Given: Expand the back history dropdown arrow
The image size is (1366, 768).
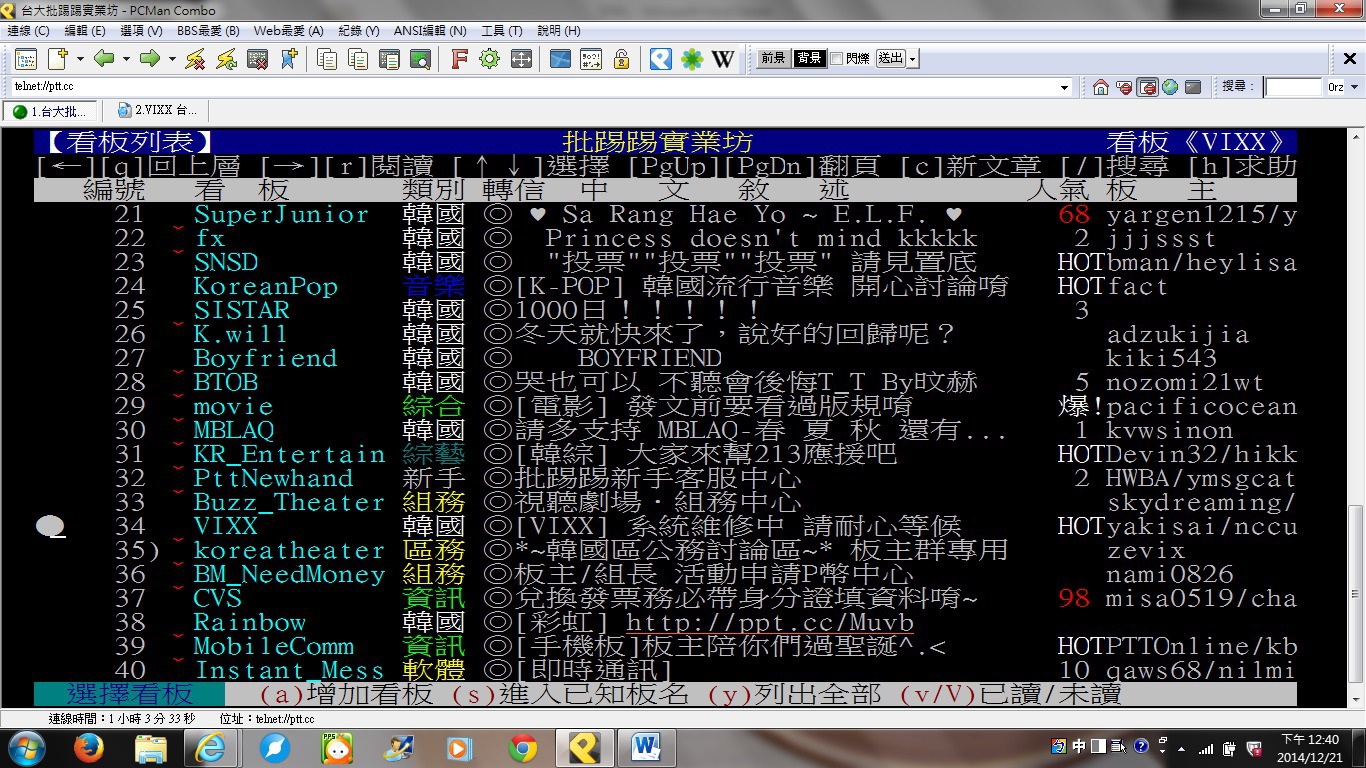Looking at the screenshot, I should point(126,59).
